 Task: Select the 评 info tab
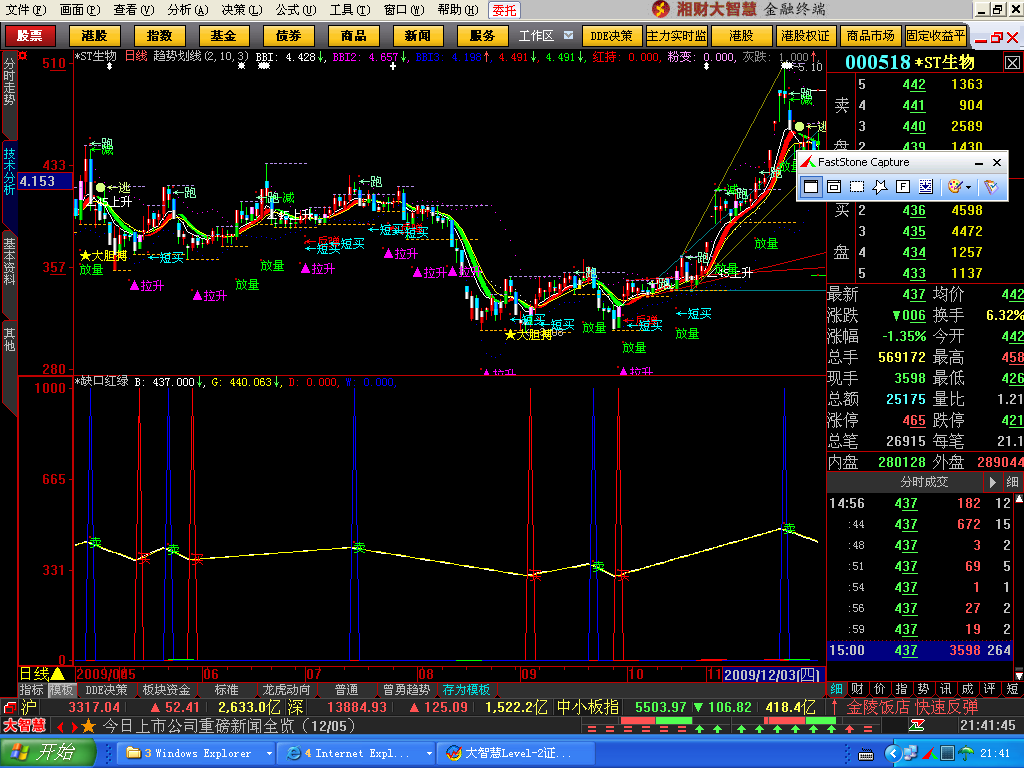coord(989,689)
